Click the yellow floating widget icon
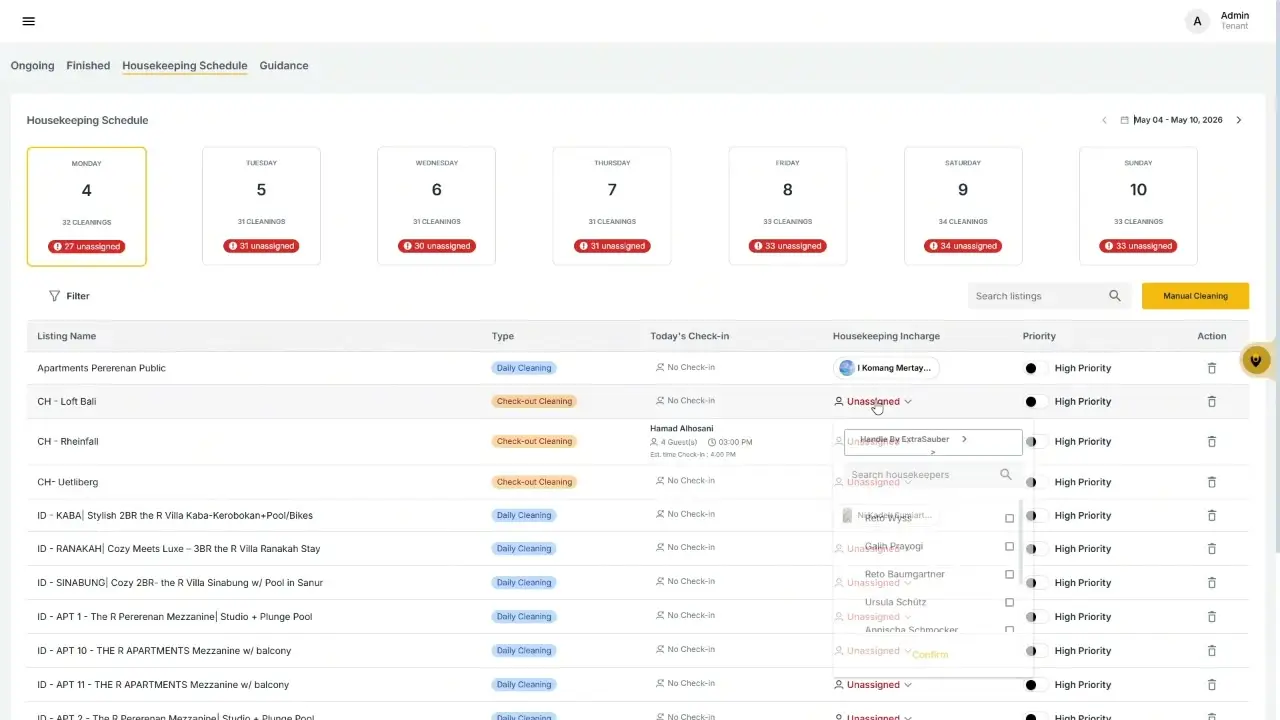1280x720 pixels. [x=1256, y=360]
